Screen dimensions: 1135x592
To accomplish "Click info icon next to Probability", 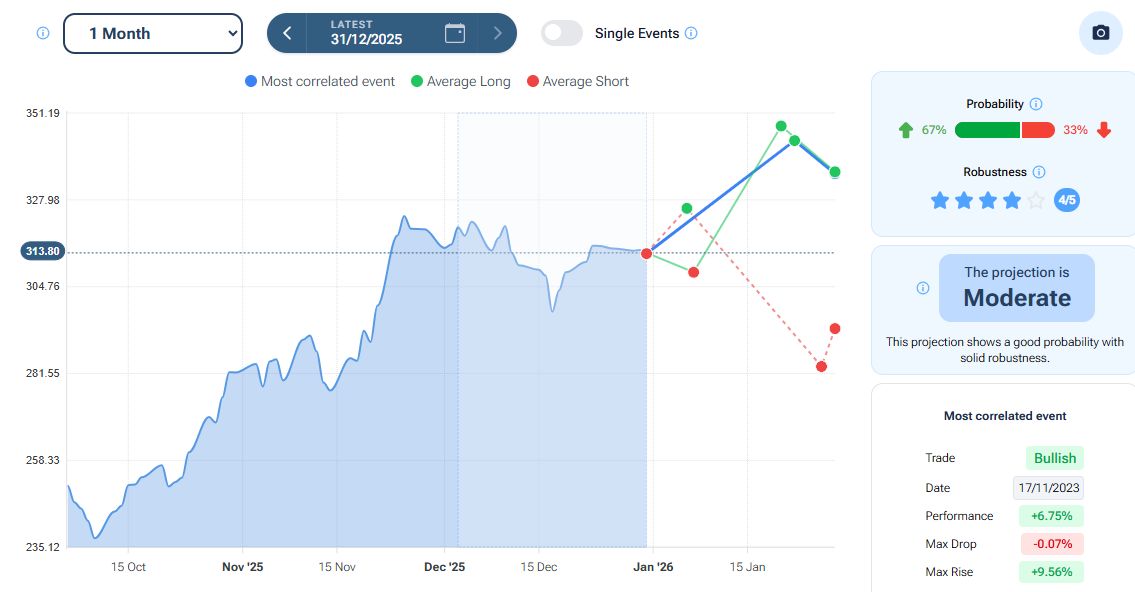I will tap(1036, 104).
